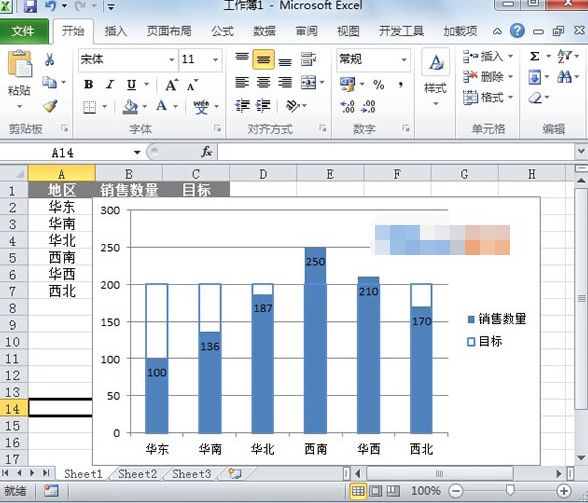
Task: Click the Insert Function fx button
Action: point(207,152)
